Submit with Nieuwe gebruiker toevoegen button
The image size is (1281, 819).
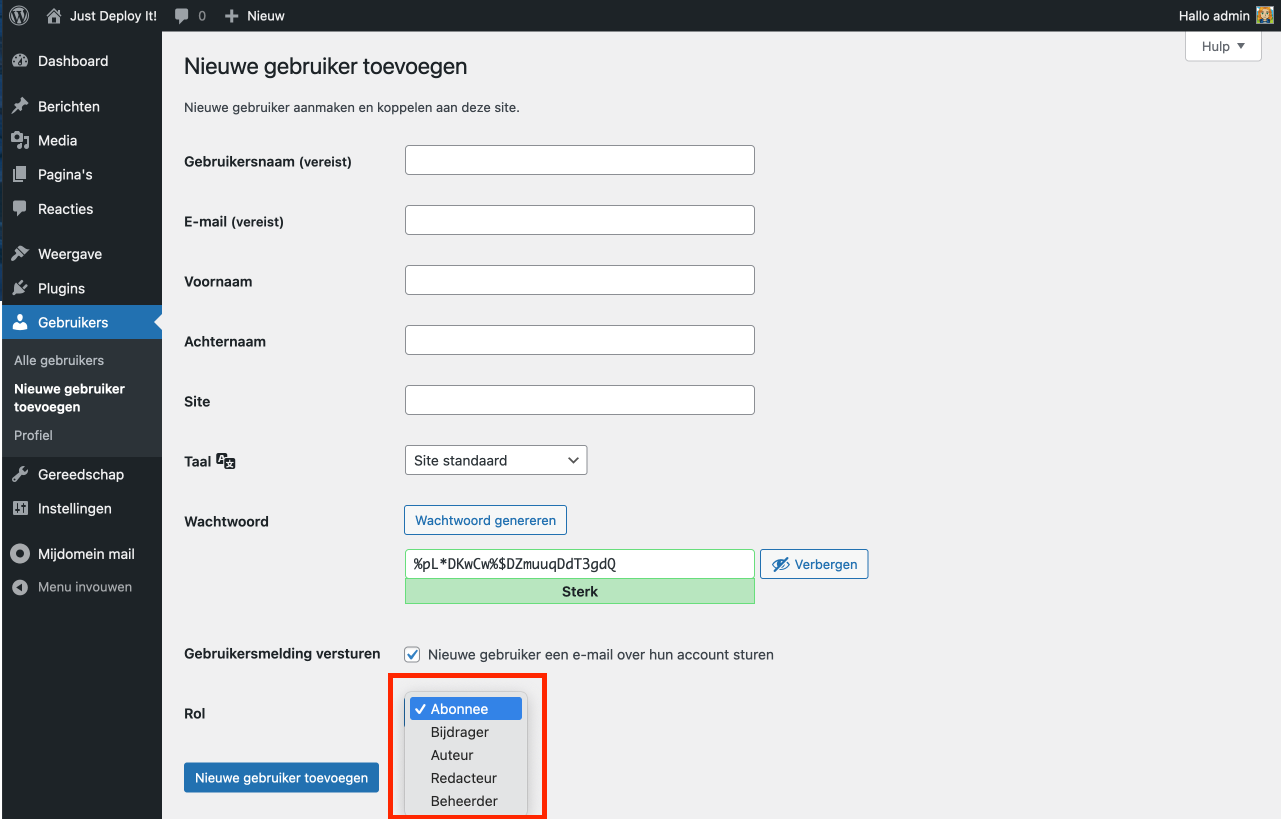(x=281, y=777)
